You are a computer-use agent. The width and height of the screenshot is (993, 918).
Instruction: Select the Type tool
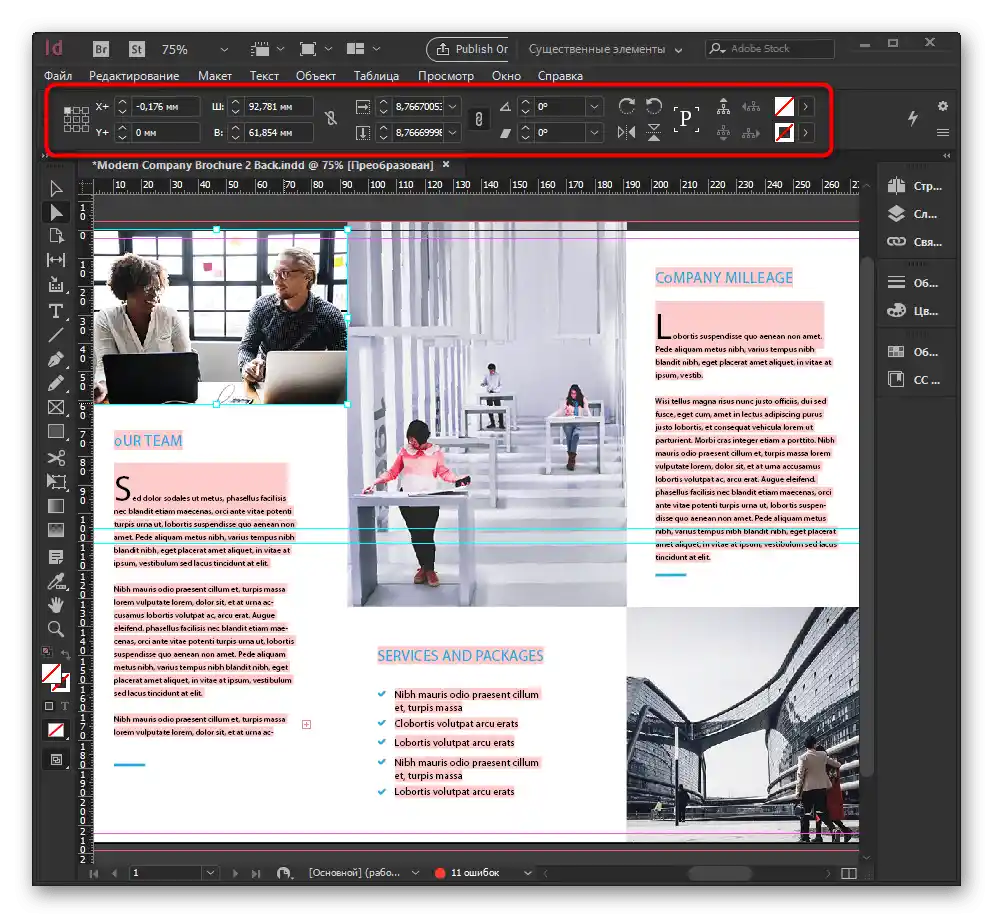pyautogui.click(x=56, y=311)
